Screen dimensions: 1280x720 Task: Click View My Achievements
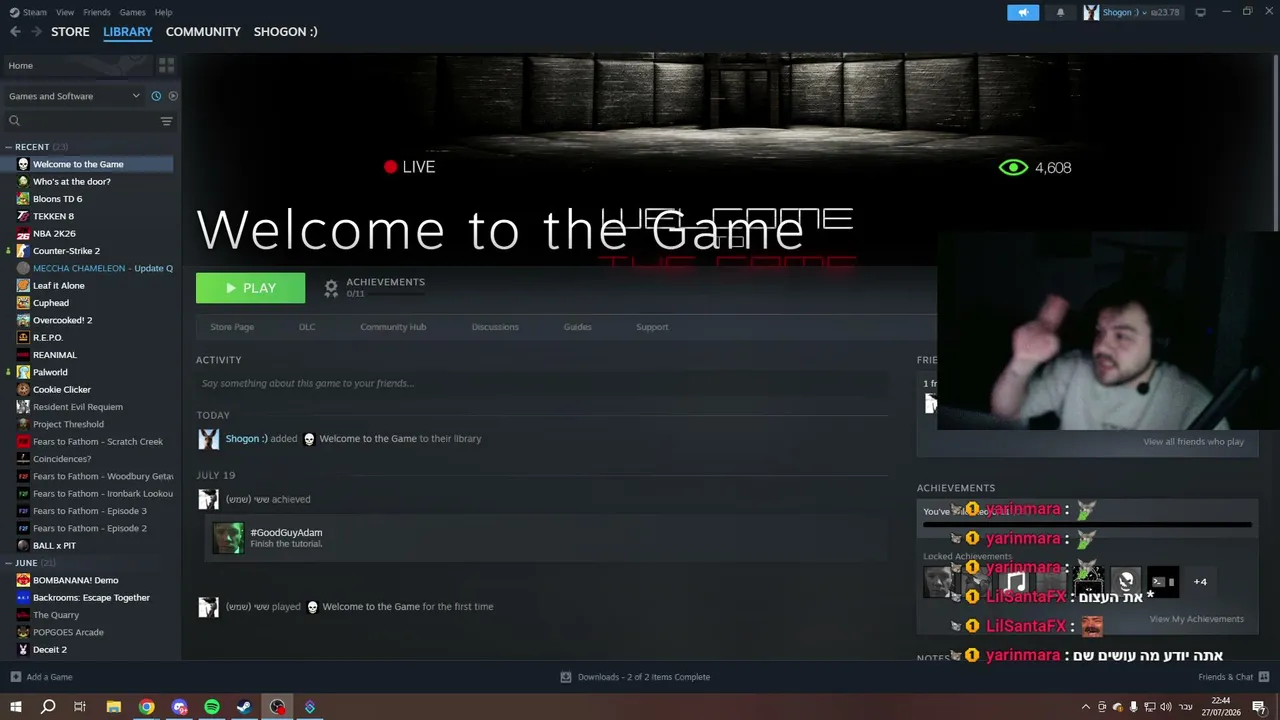click(x=1197, y=619)
